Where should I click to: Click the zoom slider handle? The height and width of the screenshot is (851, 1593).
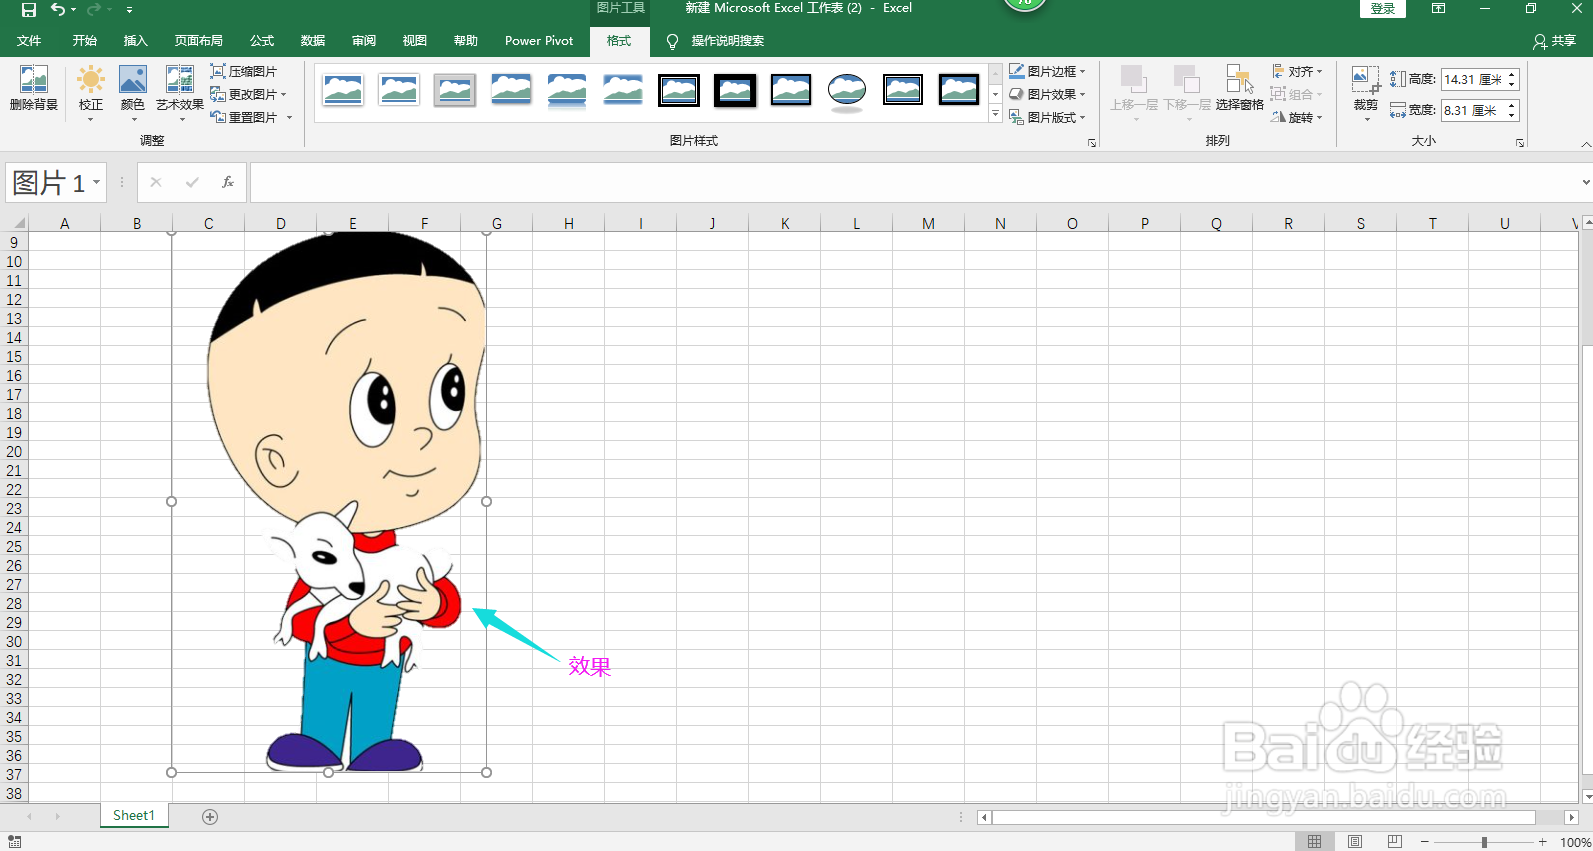pos(1484,843)
